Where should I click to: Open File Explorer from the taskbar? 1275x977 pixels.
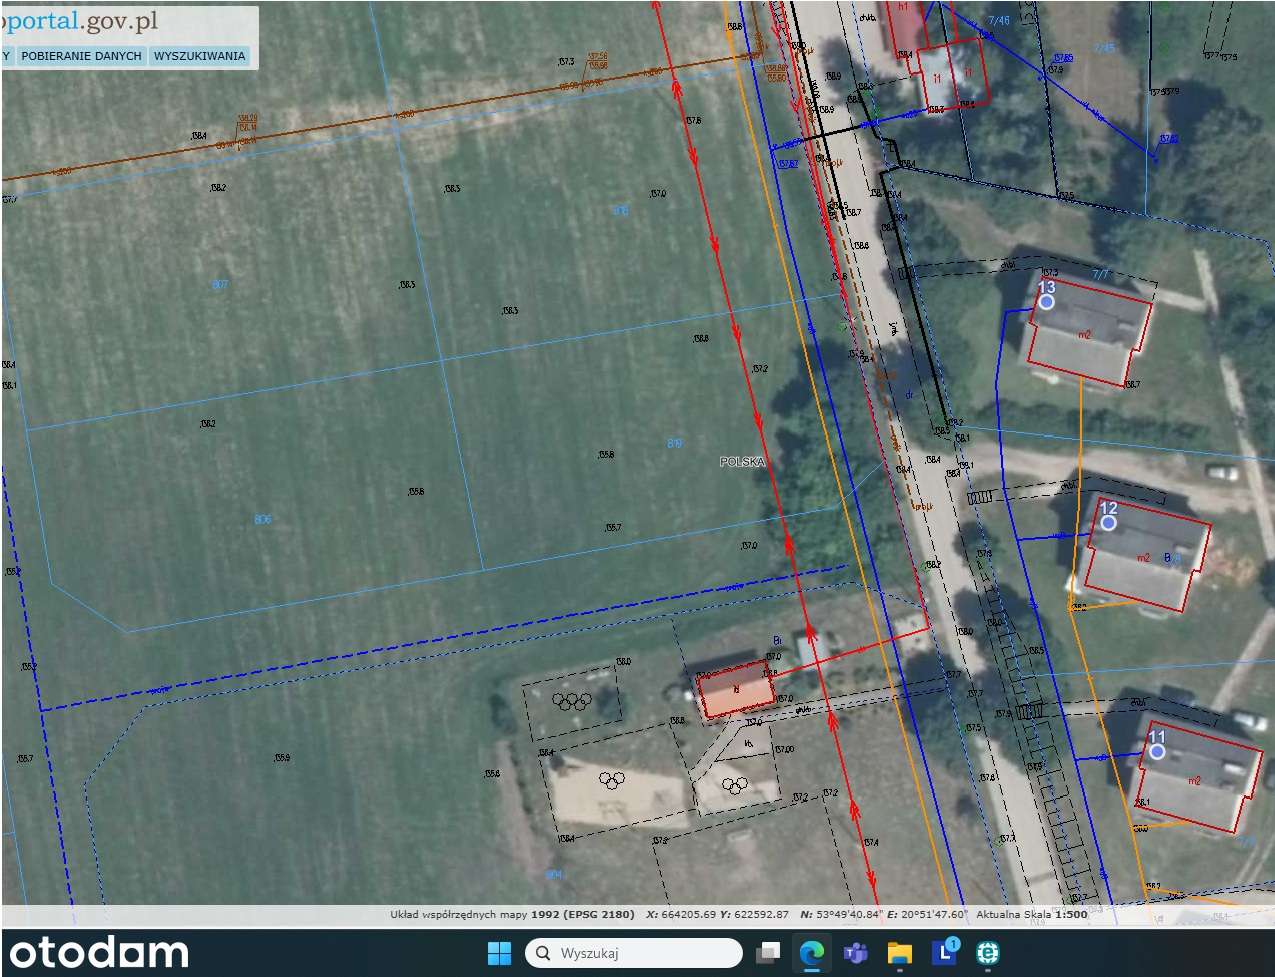pos(900,953)
